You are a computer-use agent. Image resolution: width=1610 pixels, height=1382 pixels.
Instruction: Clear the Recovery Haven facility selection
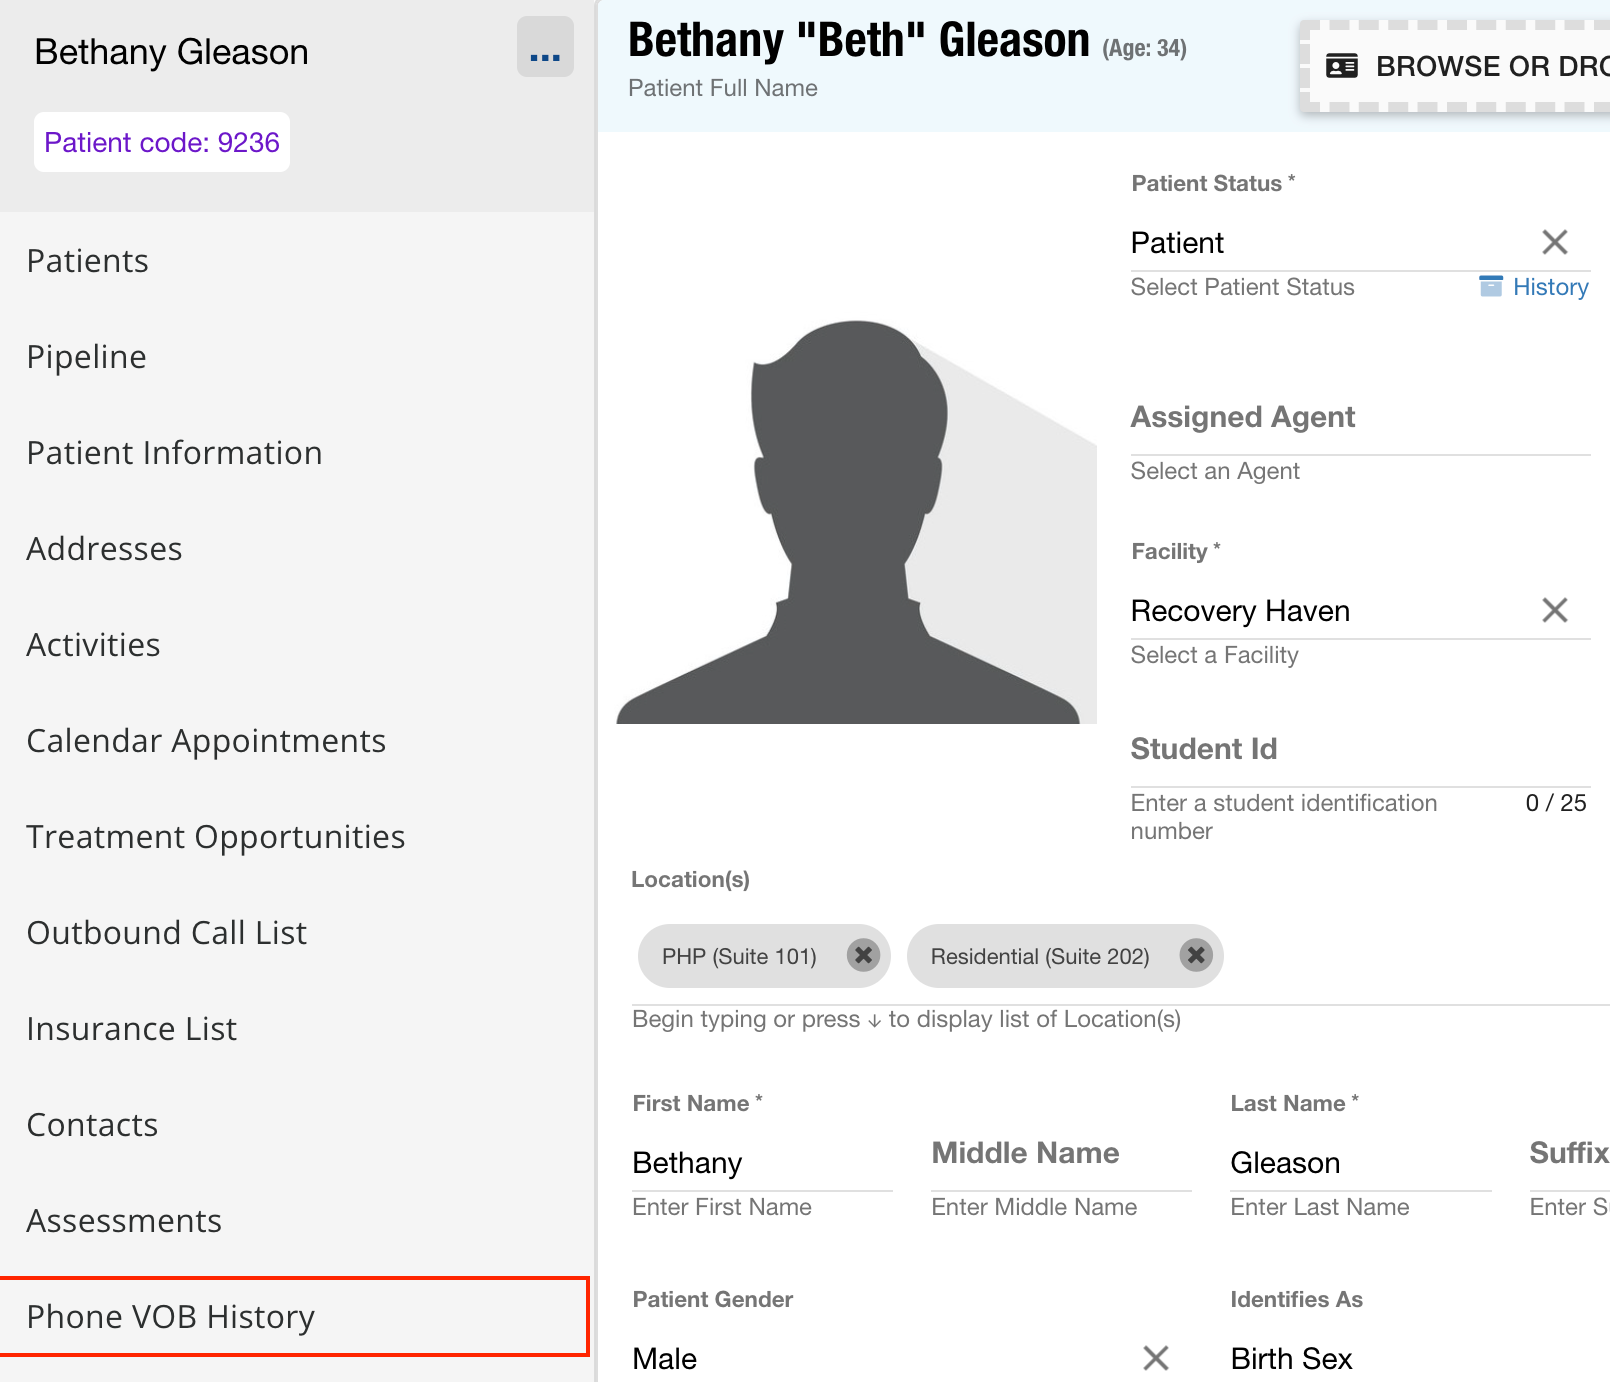(x=1554, y=610)
